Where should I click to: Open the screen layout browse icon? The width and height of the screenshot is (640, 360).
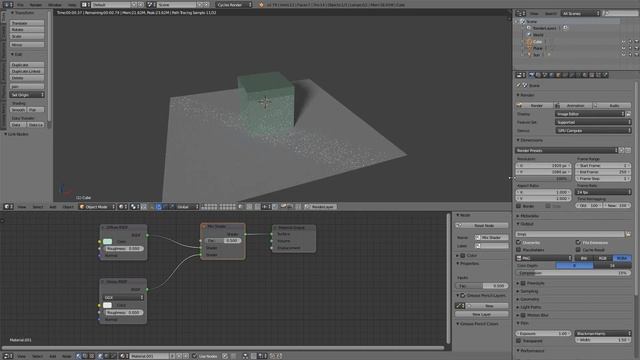(x=85, y=4)
